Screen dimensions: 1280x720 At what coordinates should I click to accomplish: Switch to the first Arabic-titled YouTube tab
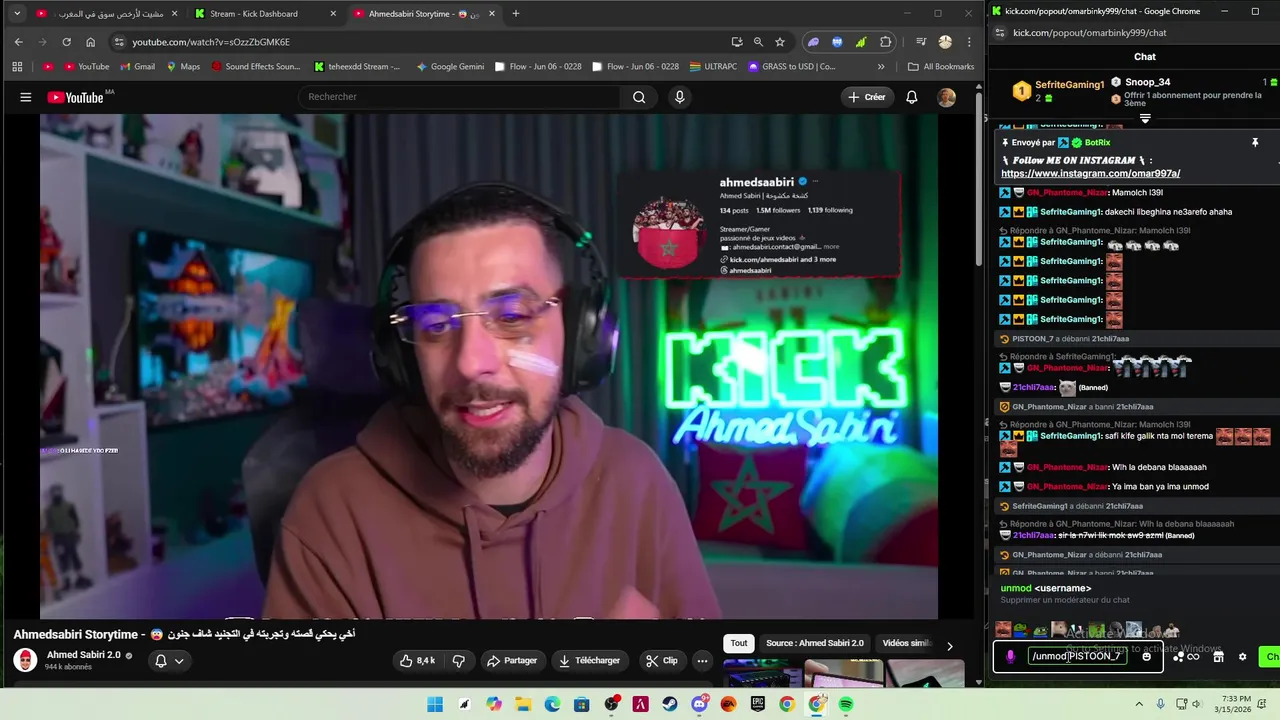[x=107, y=14]
